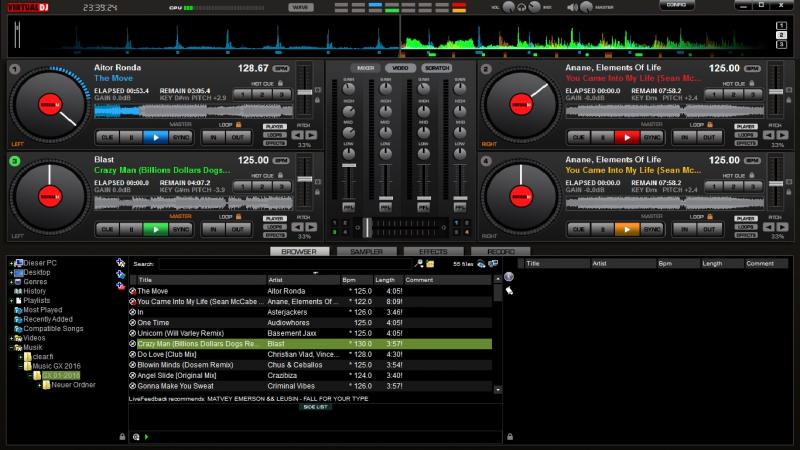Screen dimensions: 800x450
Task: Set loop OUT on deck 4
Action: tap(709, 229)
